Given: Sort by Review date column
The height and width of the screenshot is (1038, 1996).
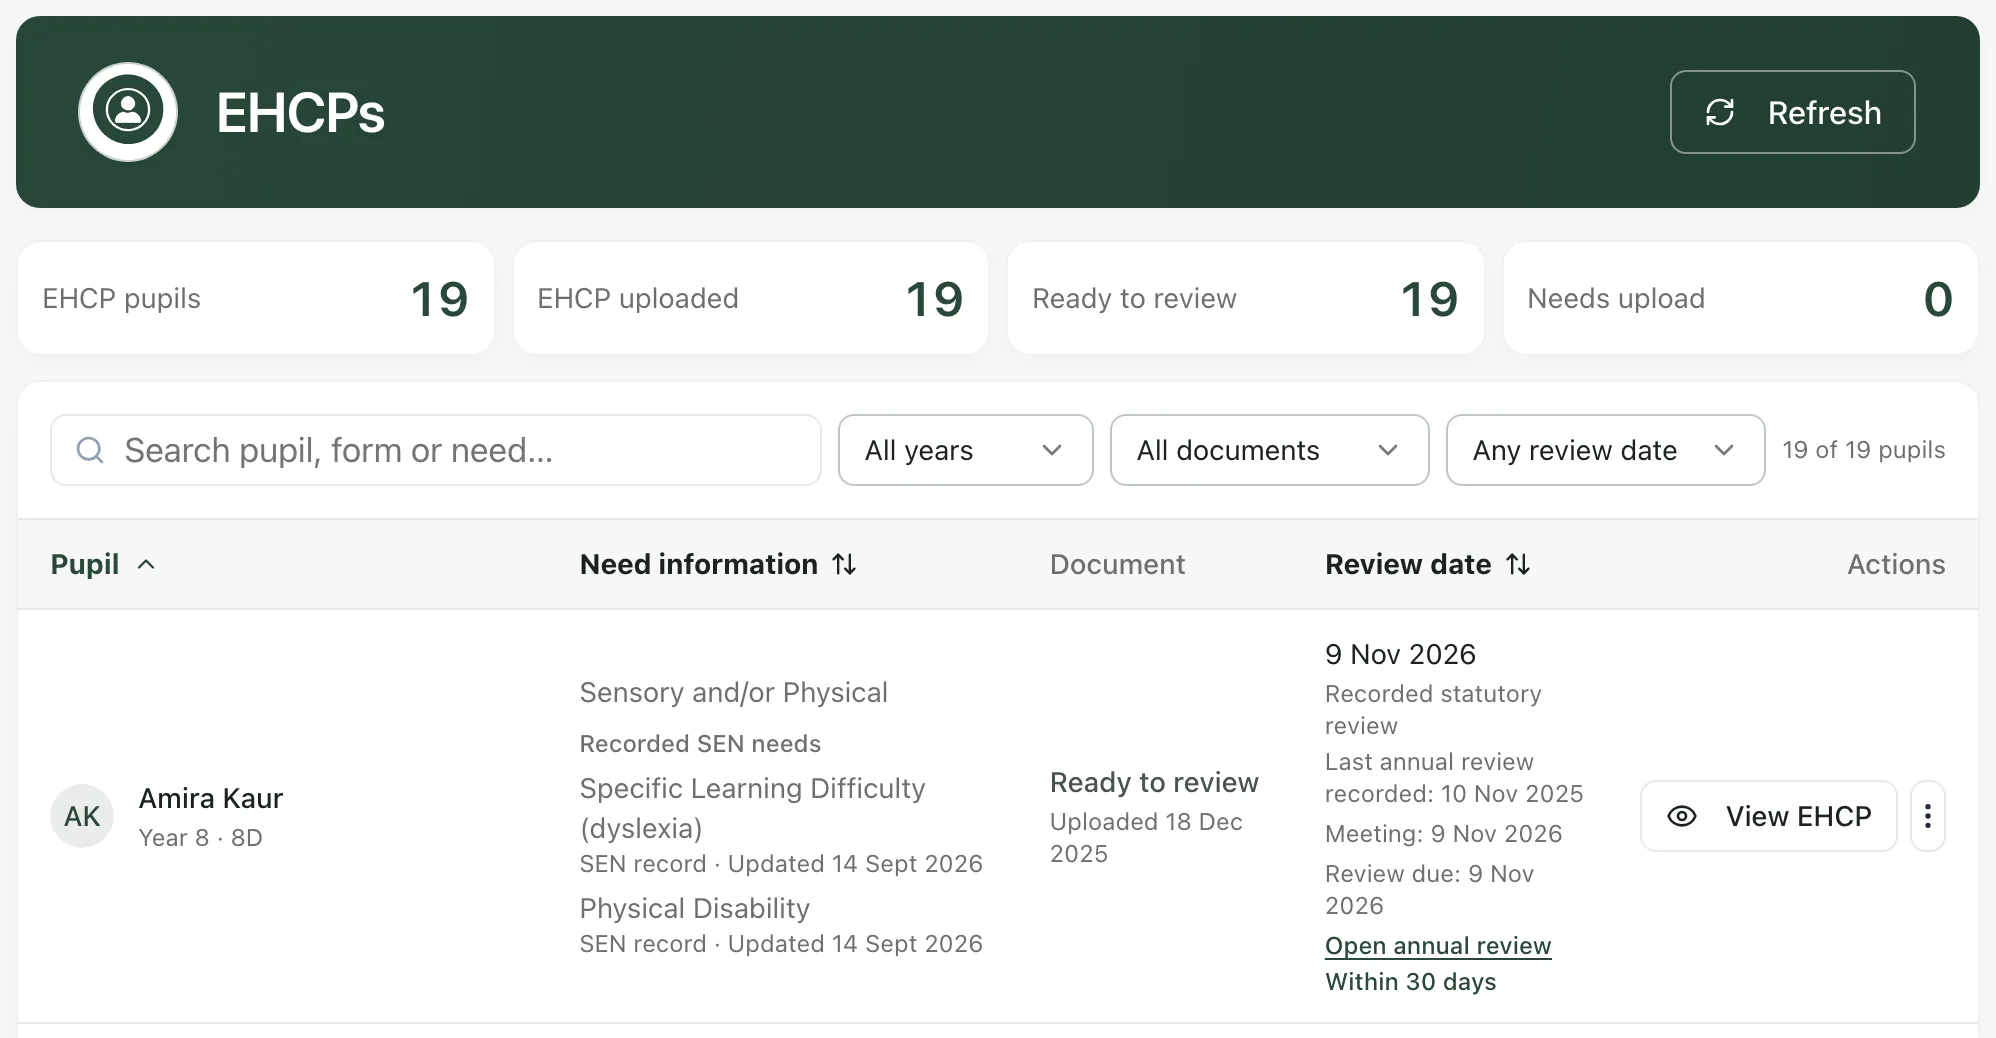Looking at the screenshot, I should [1428, 564].
